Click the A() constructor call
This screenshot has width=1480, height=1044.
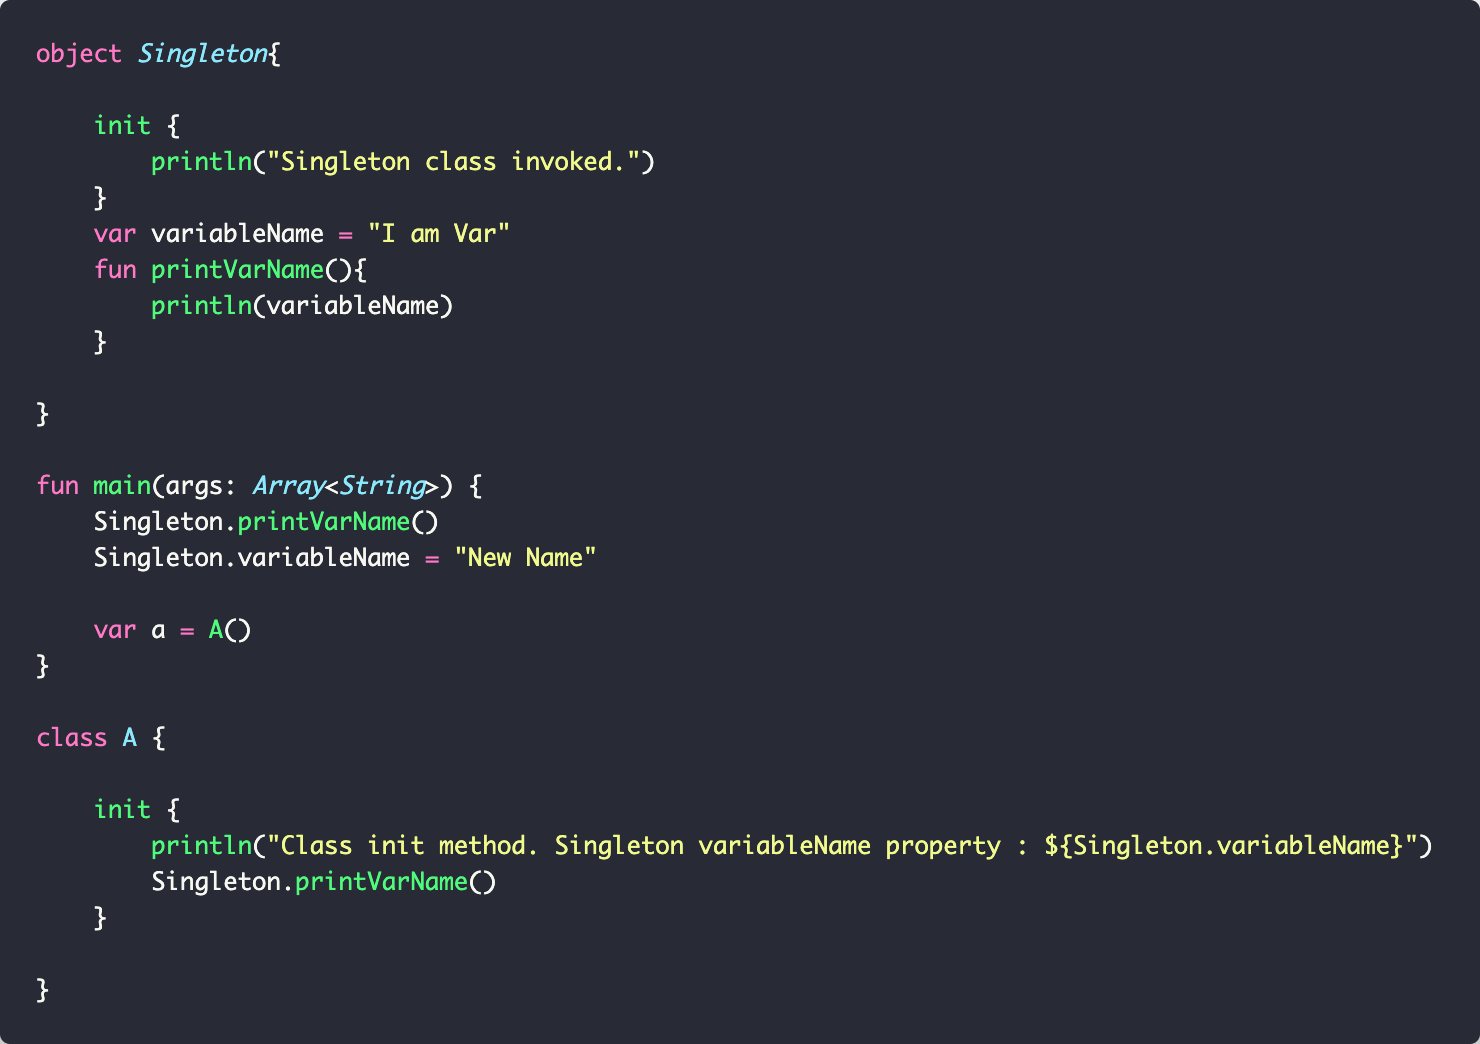tap(230, 630)
